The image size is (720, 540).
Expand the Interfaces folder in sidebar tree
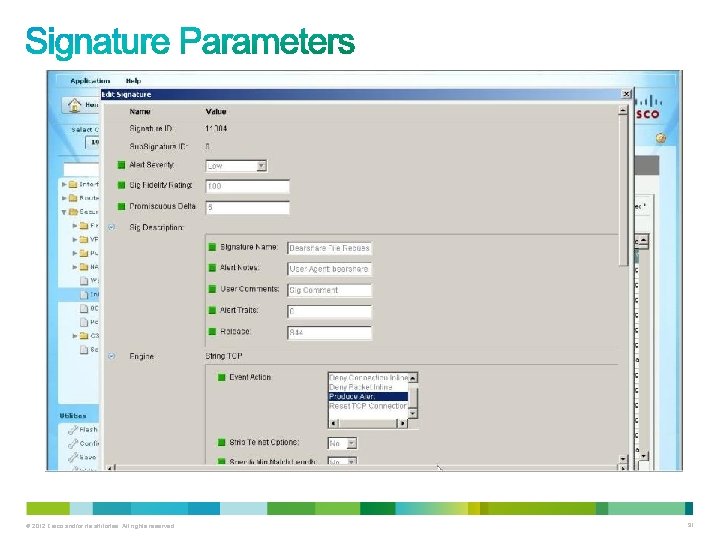pyautogui.click(x=64, y=184)
